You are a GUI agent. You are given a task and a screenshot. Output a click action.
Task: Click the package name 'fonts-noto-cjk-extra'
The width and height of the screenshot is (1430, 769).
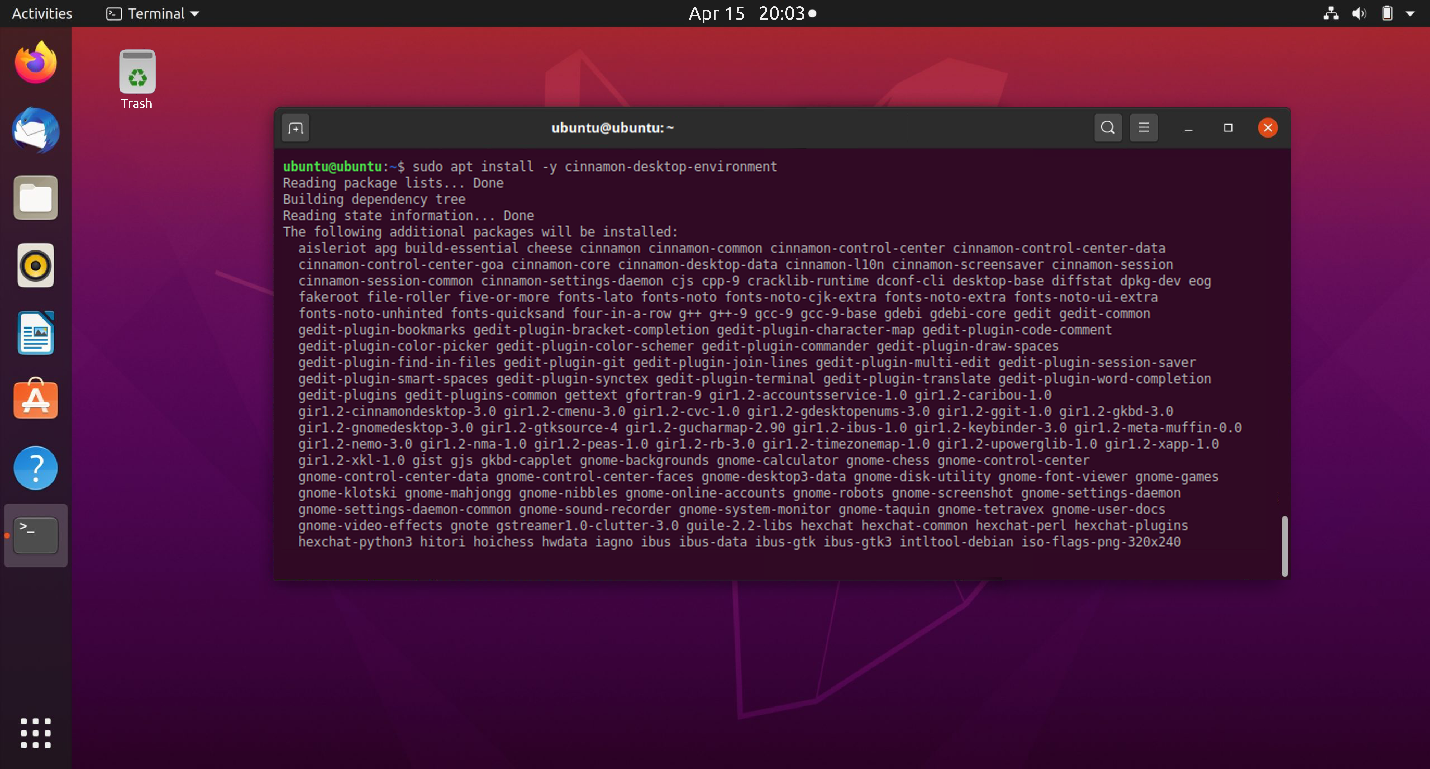pos(801,297)
